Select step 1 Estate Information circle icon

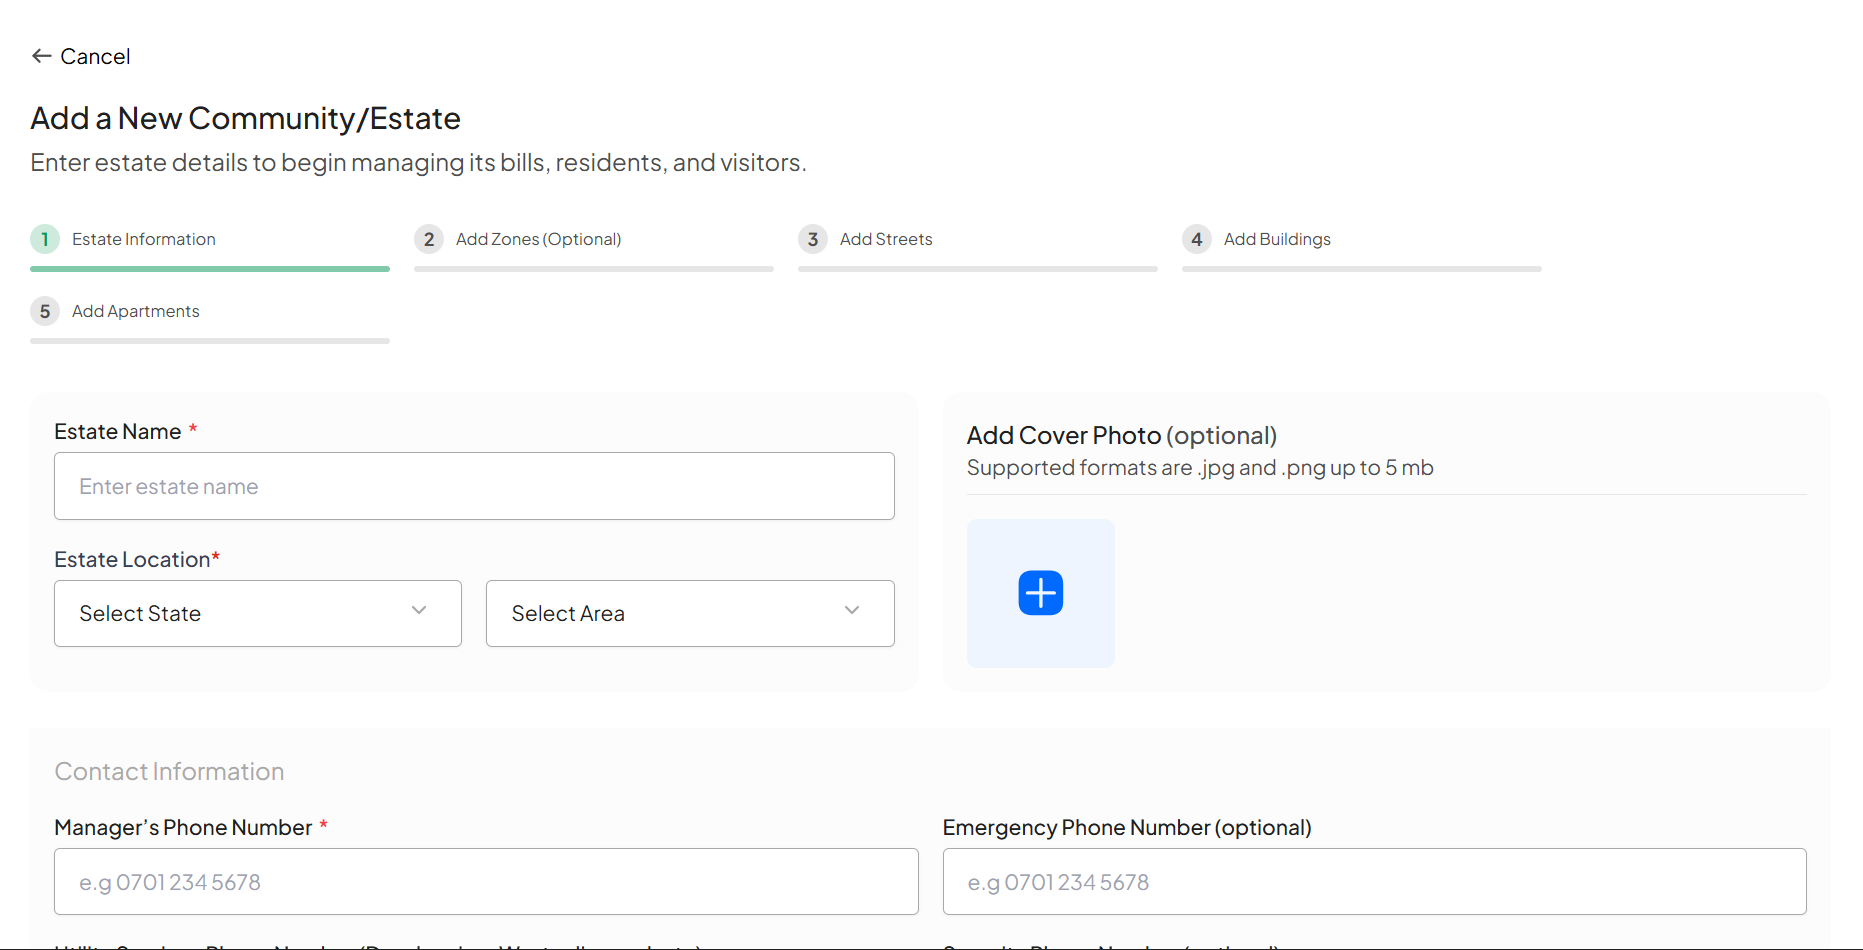(x=45, y=239)
